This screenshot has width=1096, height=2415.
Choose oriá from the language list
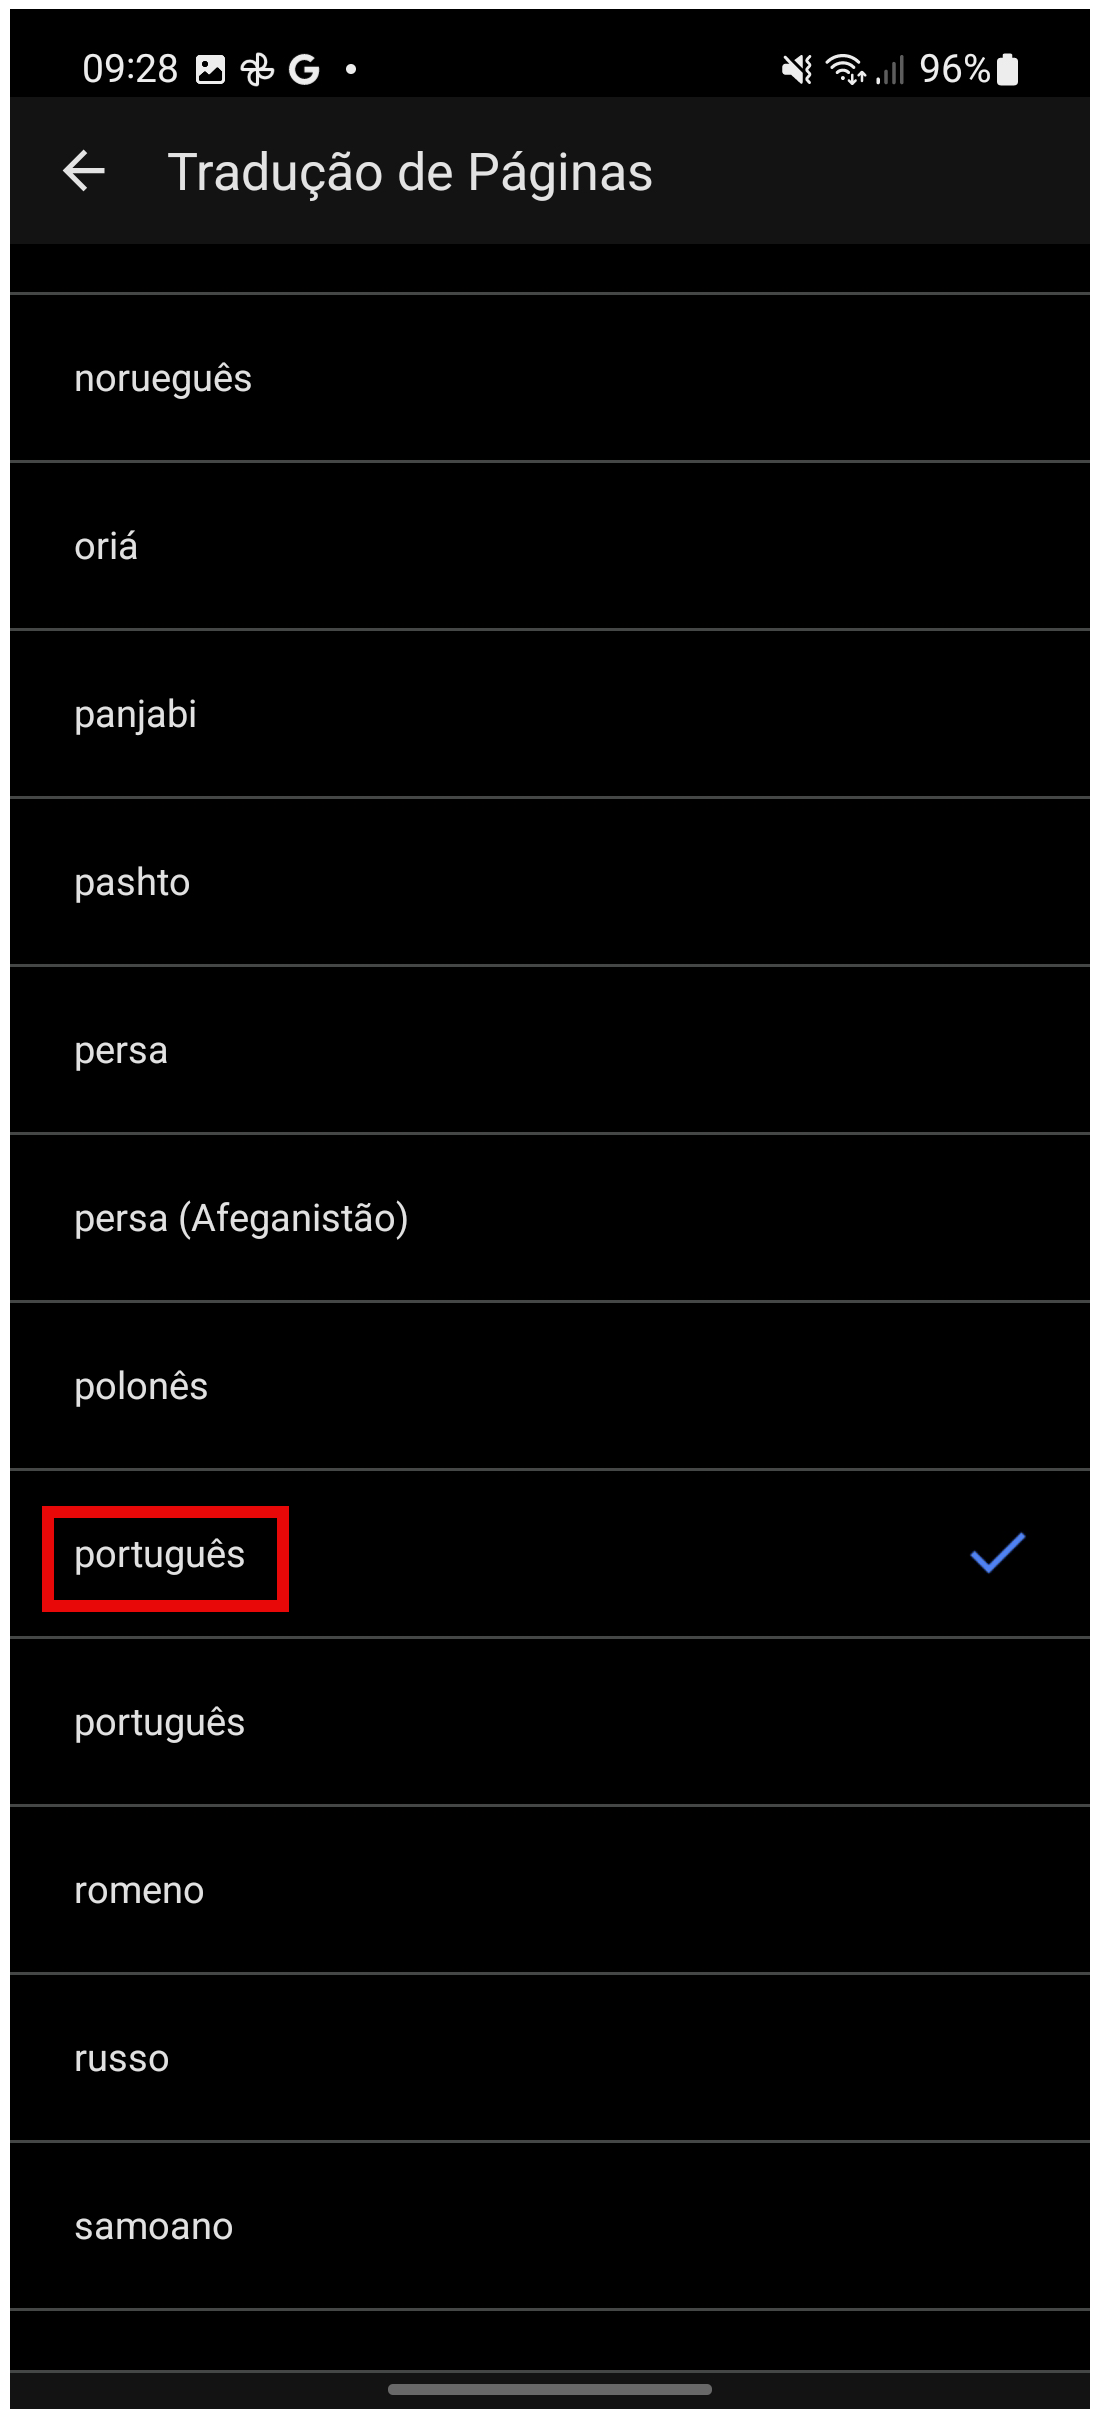[x=106, y=547]
